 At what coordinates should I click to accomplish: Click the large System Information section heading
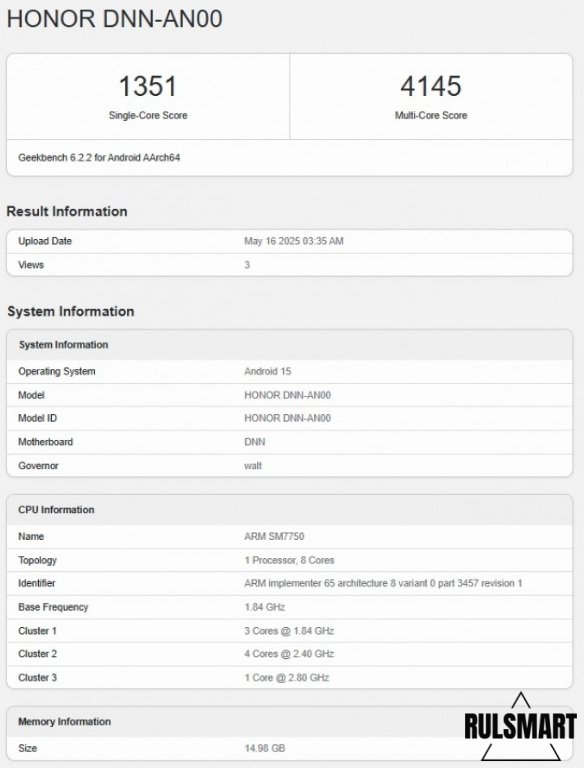pos(71,311)
